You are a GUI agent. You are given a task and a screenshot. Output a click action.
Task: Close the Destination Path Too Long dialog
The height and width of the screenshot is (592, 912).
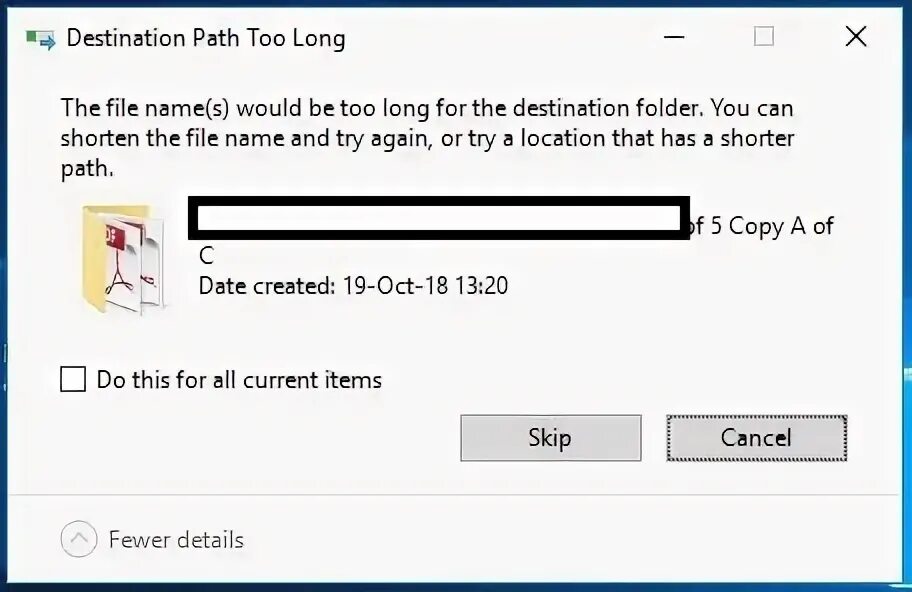pos(856,37)
